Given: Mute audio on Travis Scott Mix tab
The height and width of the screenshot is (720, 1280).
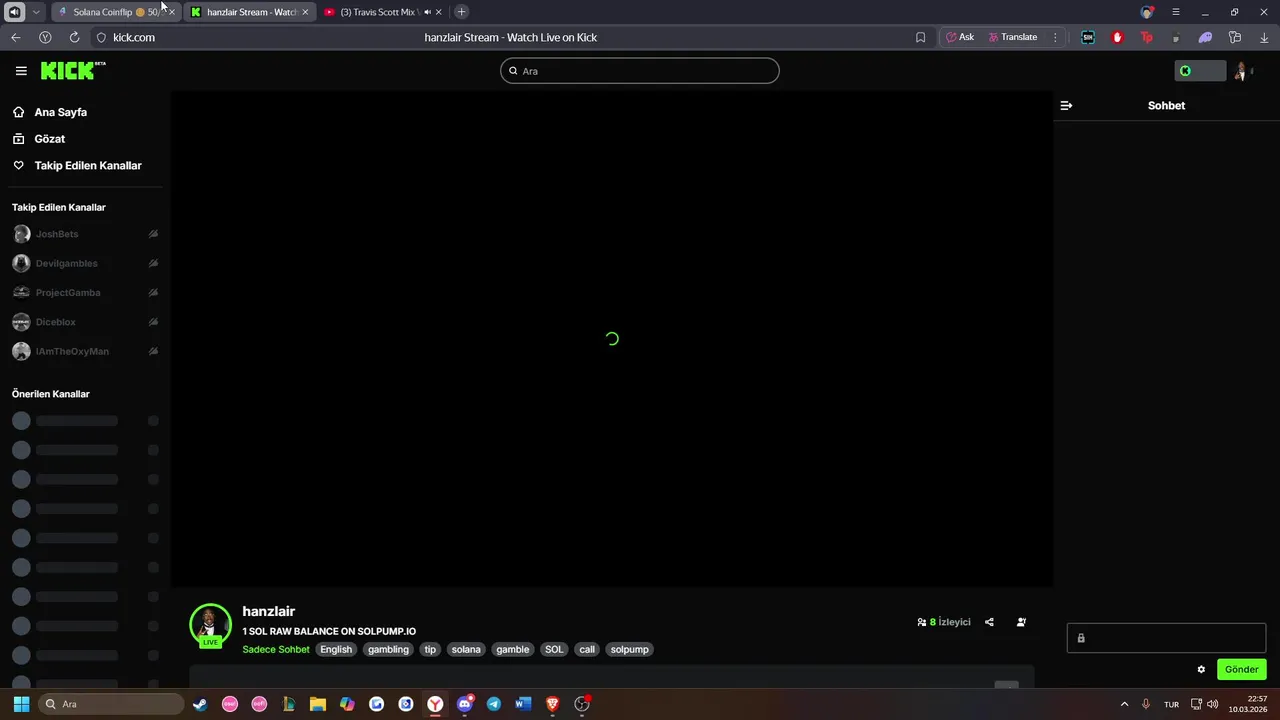Looking at the screenshot, I should pos(427,12).
